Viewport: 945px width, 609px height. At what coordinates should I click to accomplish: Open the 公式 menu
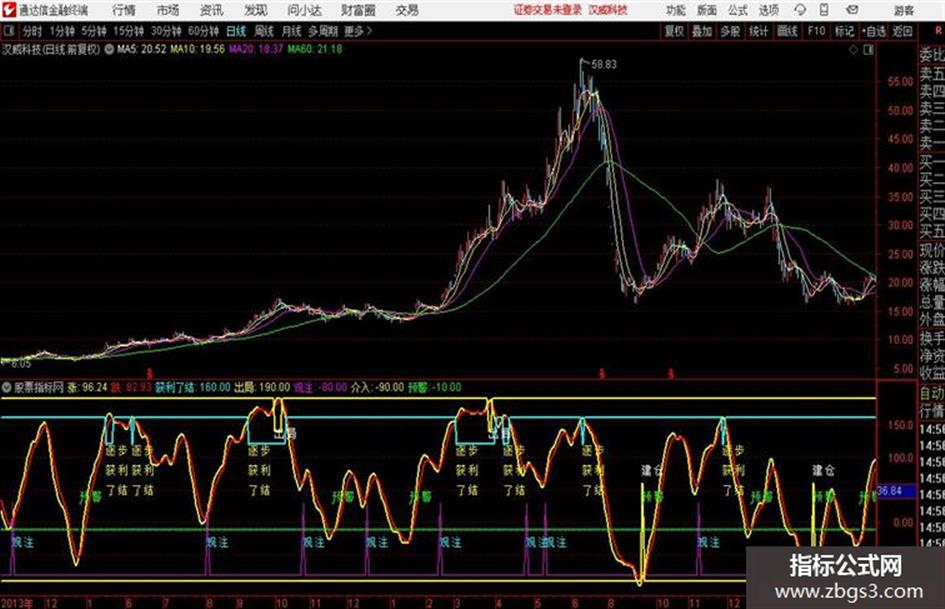pos(738,10)
